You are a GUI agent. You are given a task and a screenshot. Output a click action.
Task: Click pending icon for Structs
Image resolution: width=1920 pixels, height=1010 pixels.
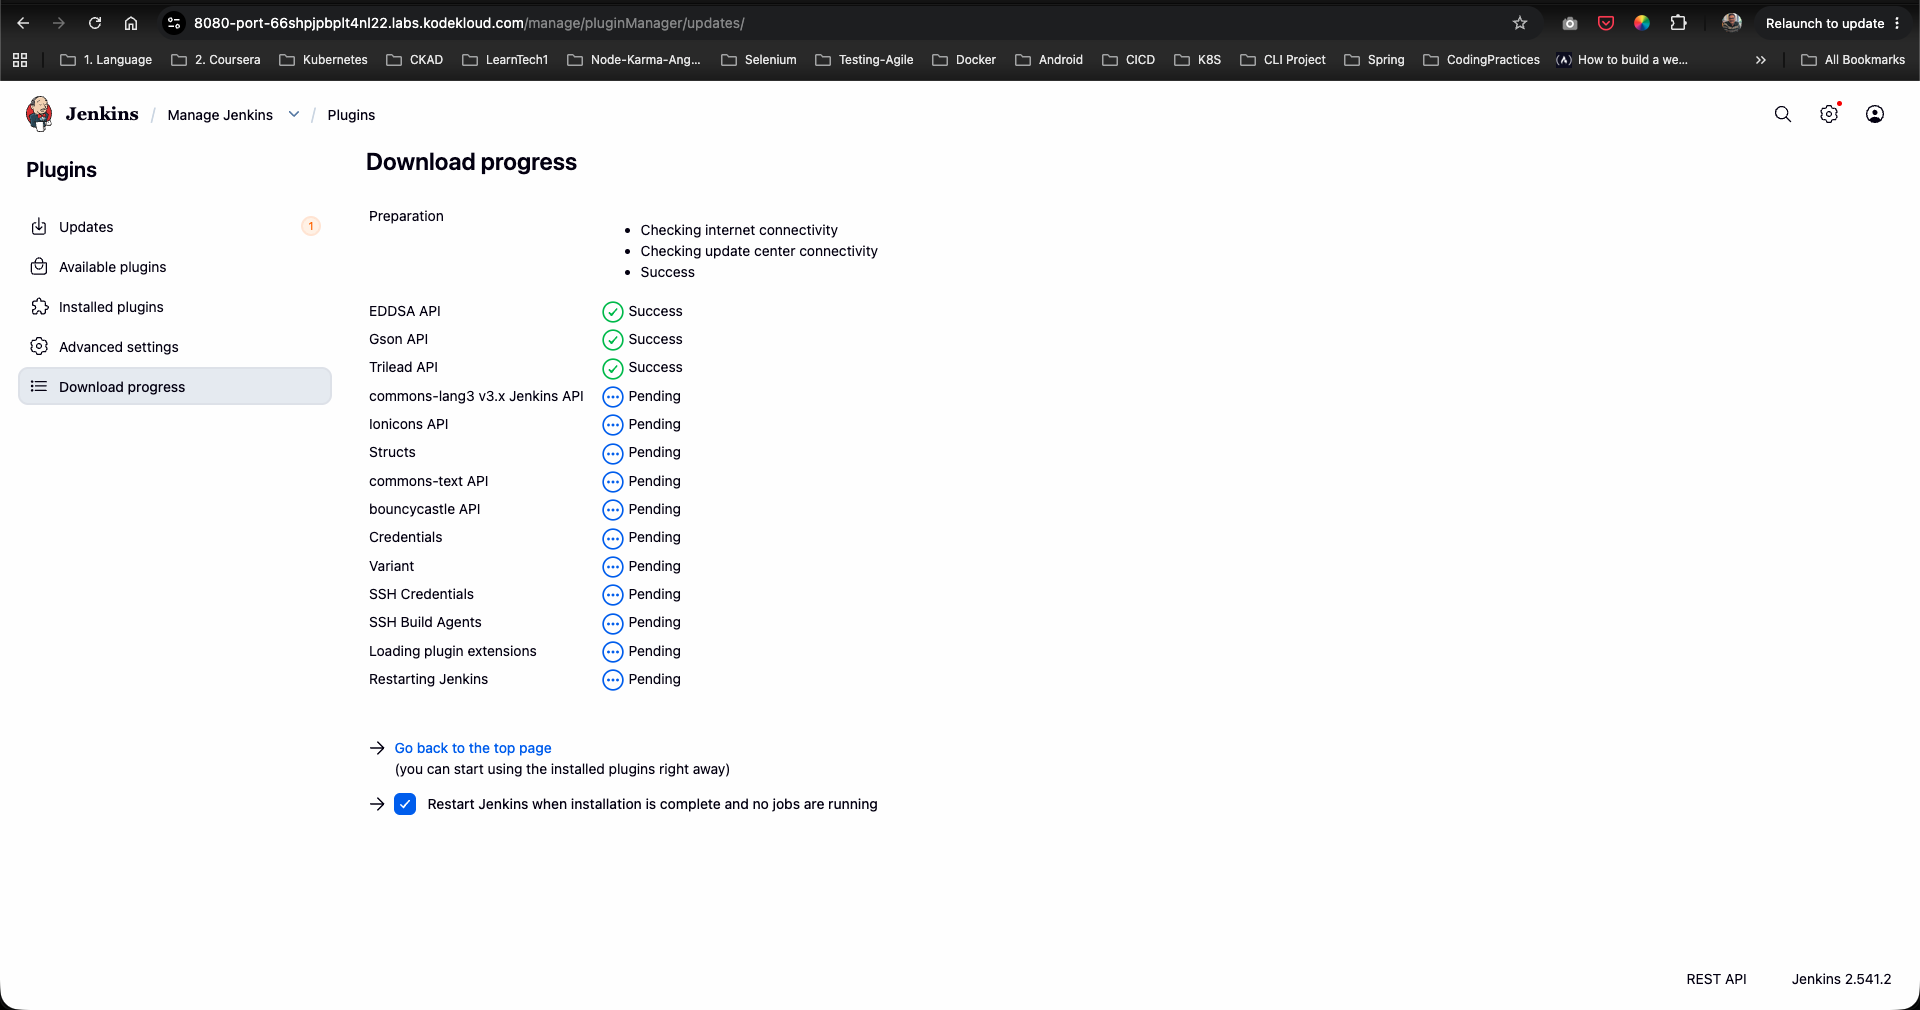click(x=613, y=453)
